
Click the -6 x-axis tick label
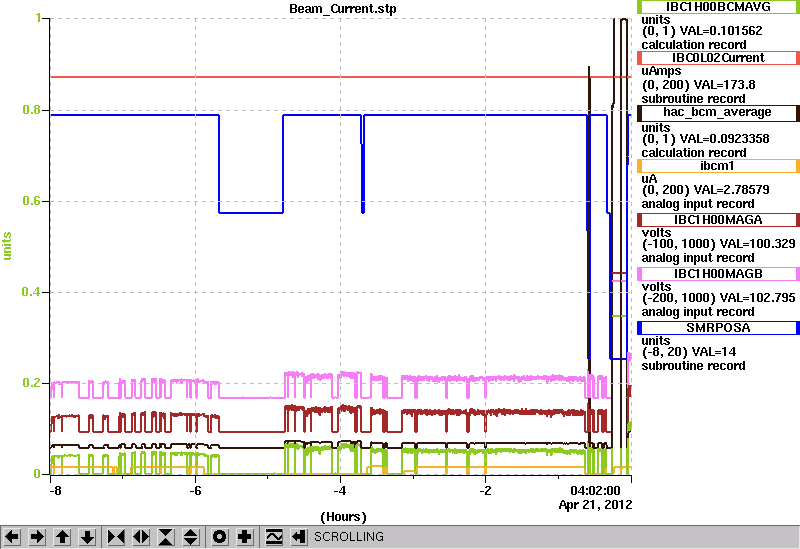click(x=195, y=491)
